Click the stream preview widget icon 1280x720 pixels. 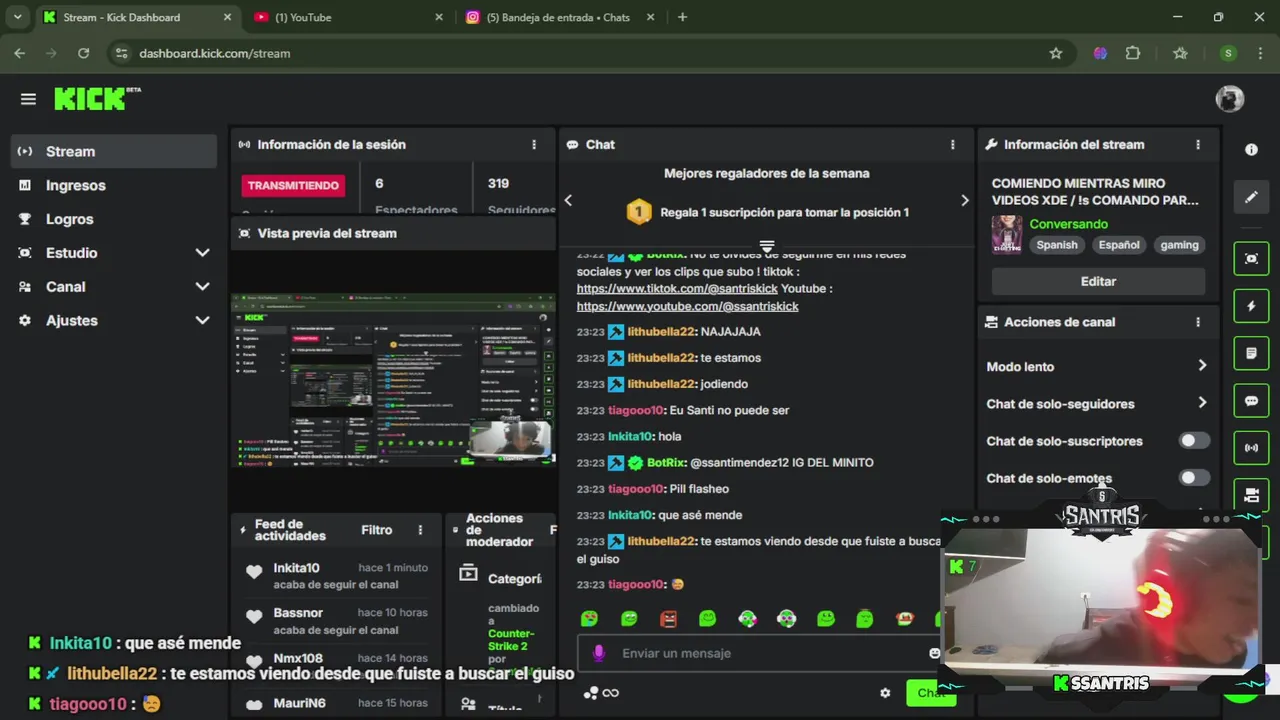1251,258
